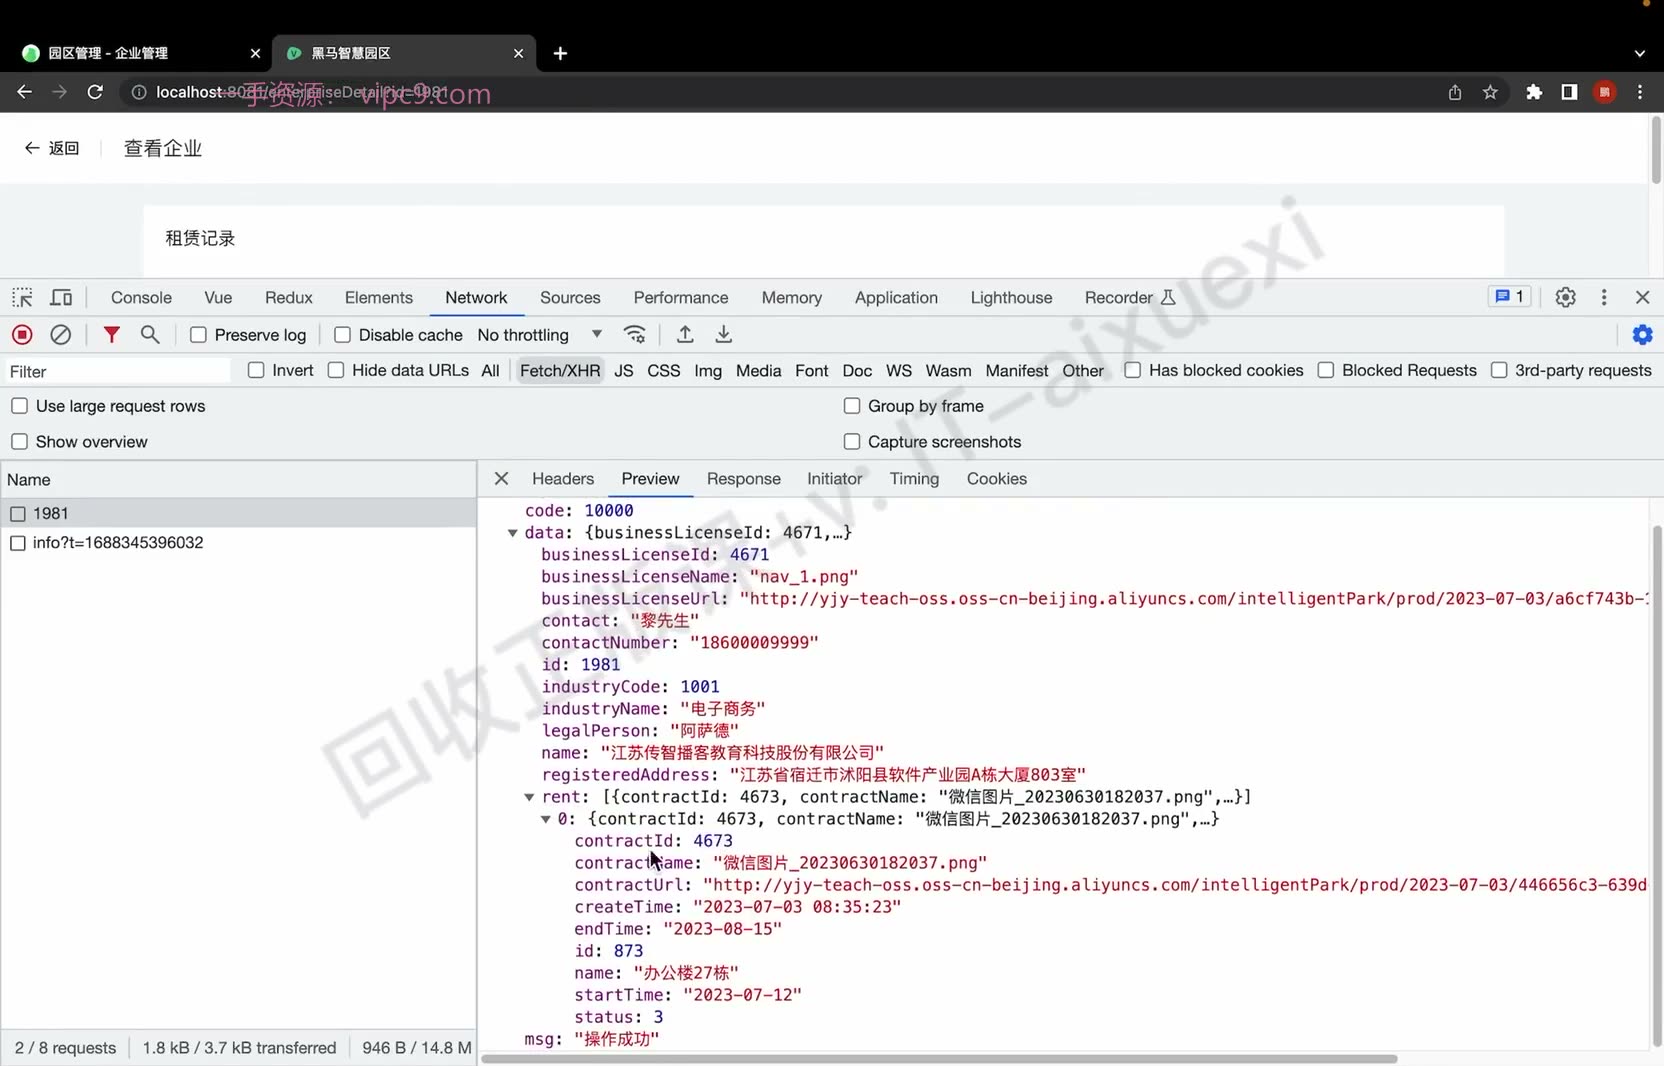Collapse the rent item 0 node
1664x1066 pixels.
coord(546,819)
